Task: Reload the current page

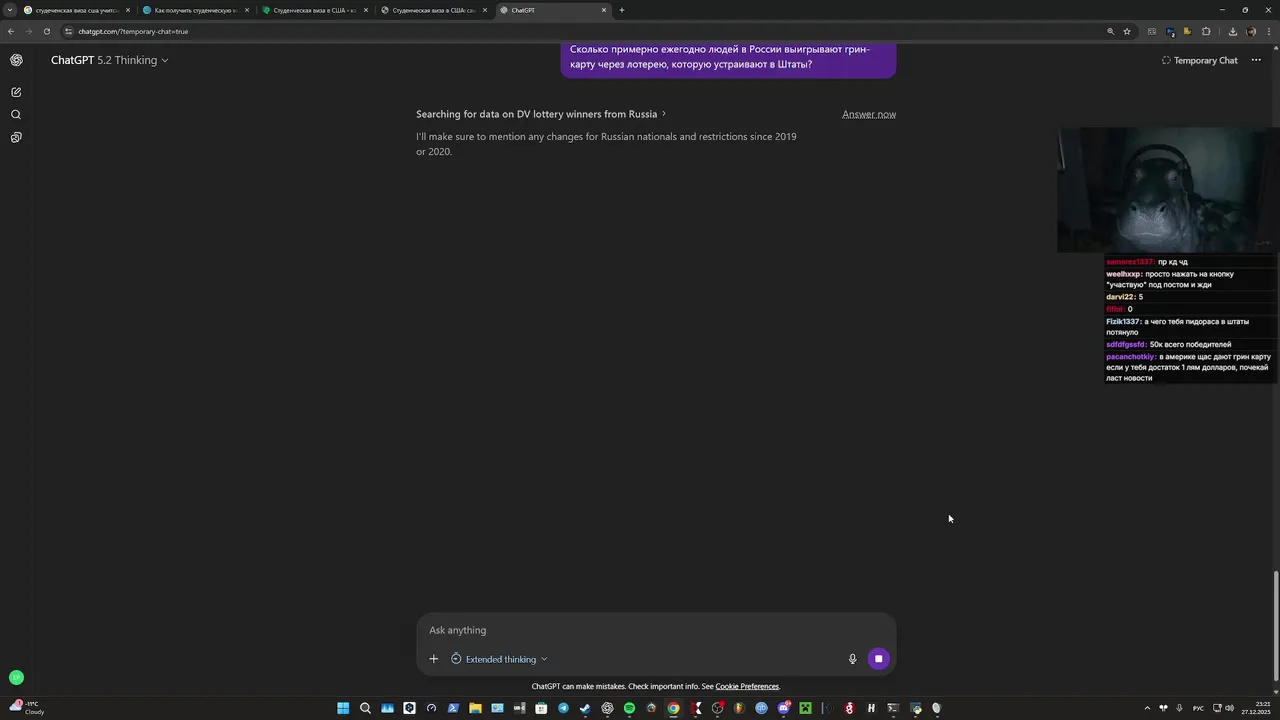Action: [x=46, y=31]
